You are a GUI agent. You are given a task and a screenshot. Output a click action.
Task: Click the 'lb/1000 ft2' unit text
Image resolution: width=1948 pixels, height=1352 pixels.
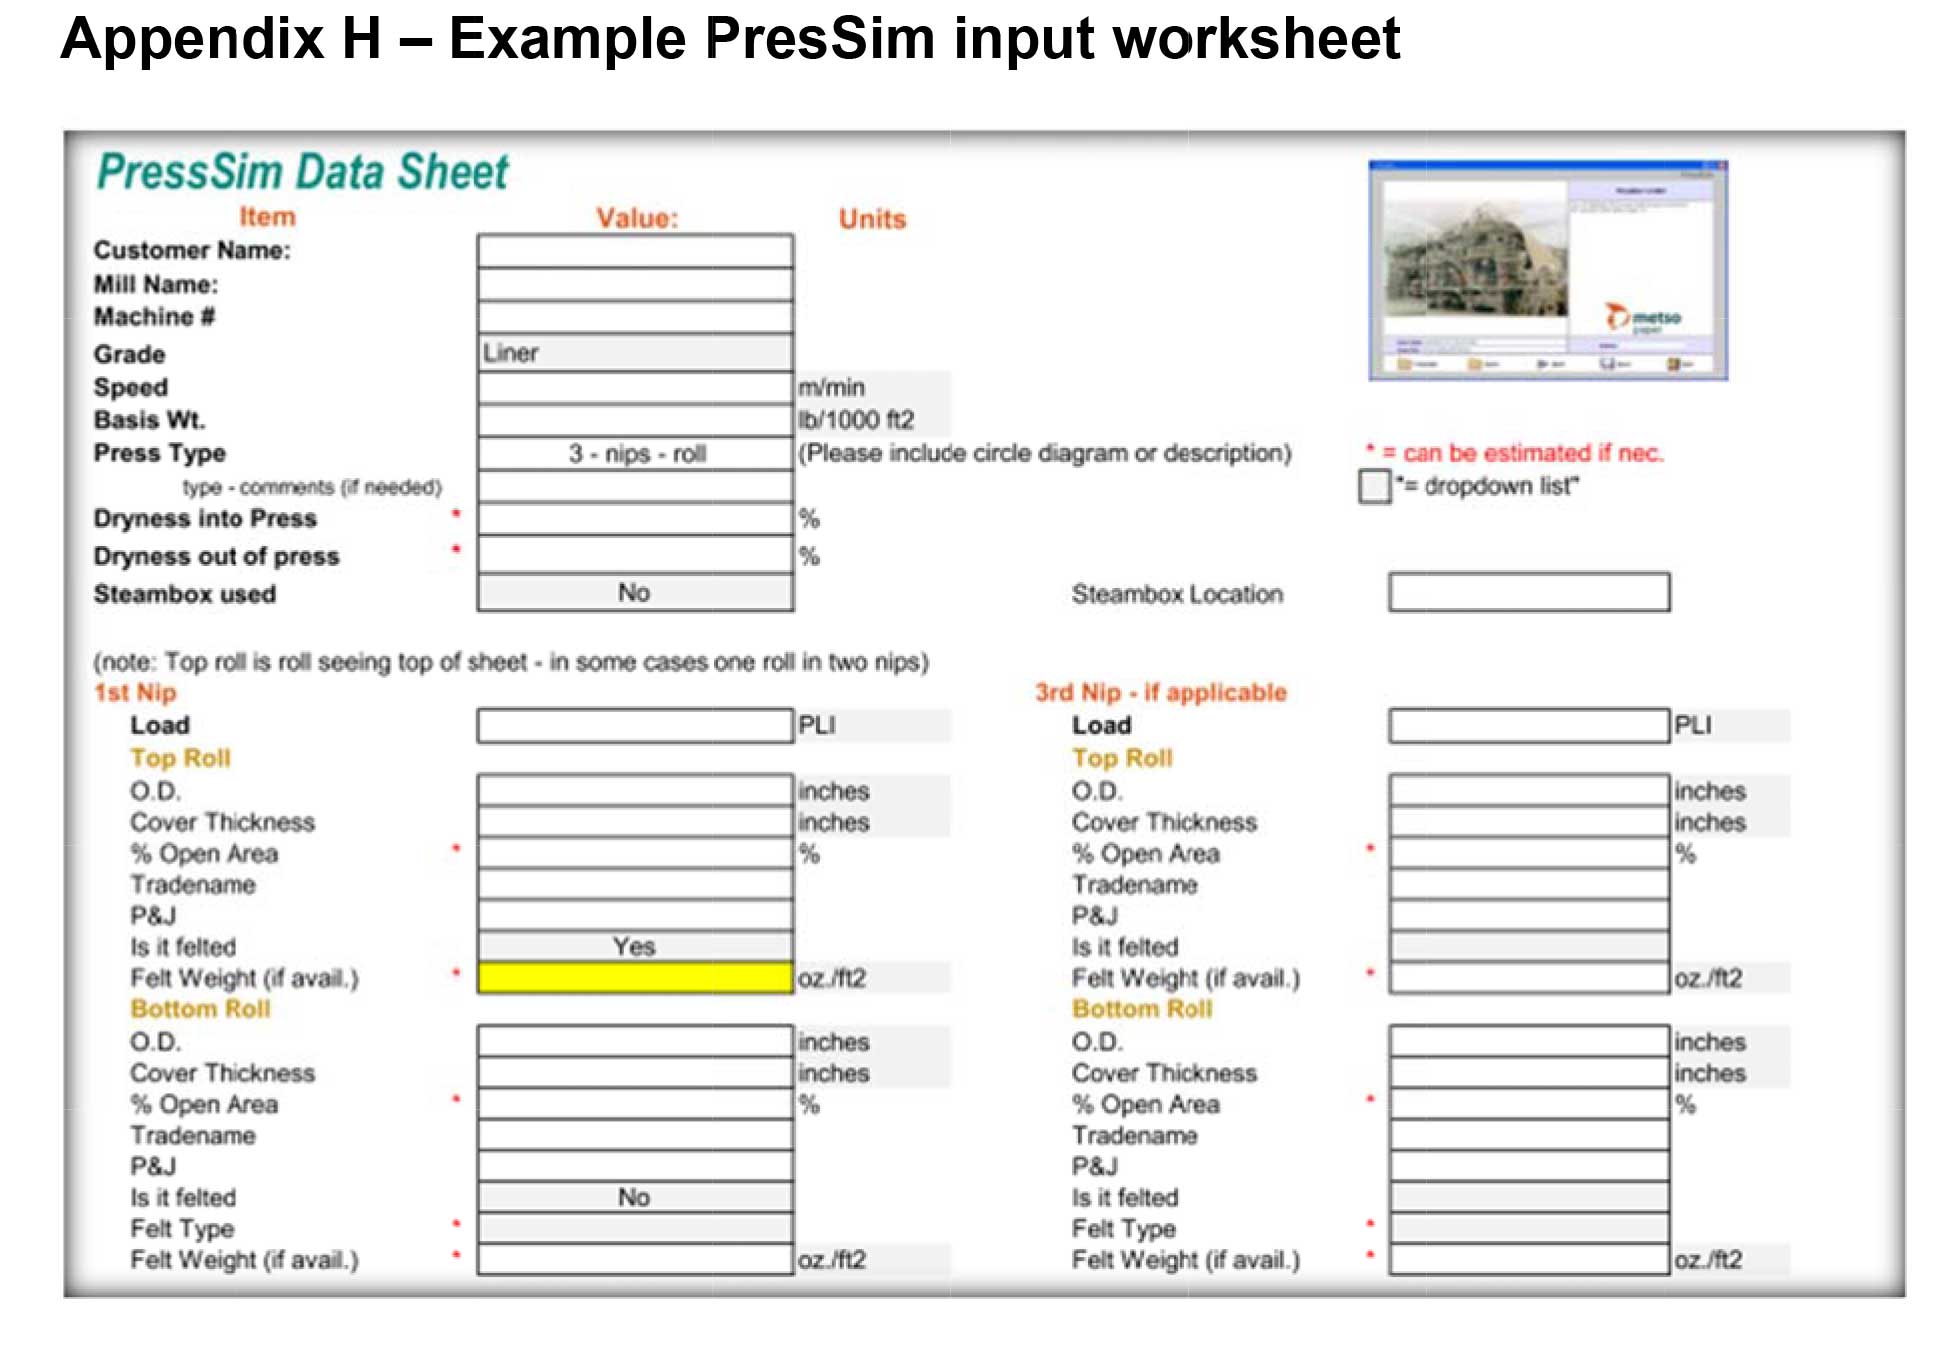(856, 420)
